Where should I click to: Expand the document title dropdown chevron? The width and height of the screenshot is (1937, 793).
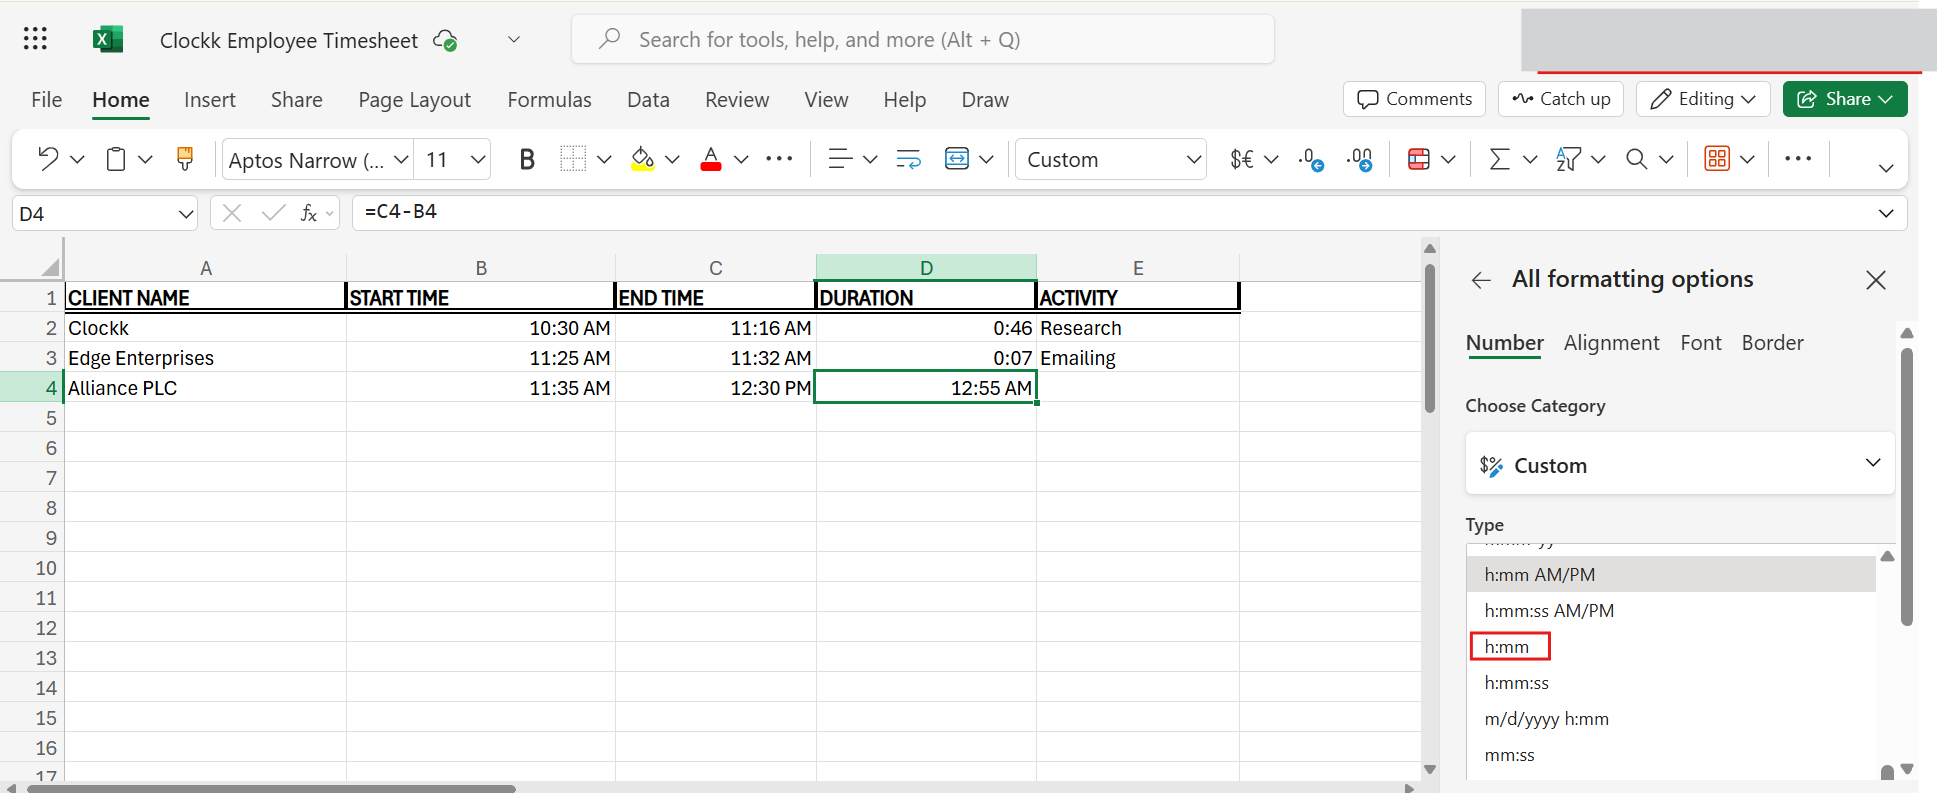514,40
